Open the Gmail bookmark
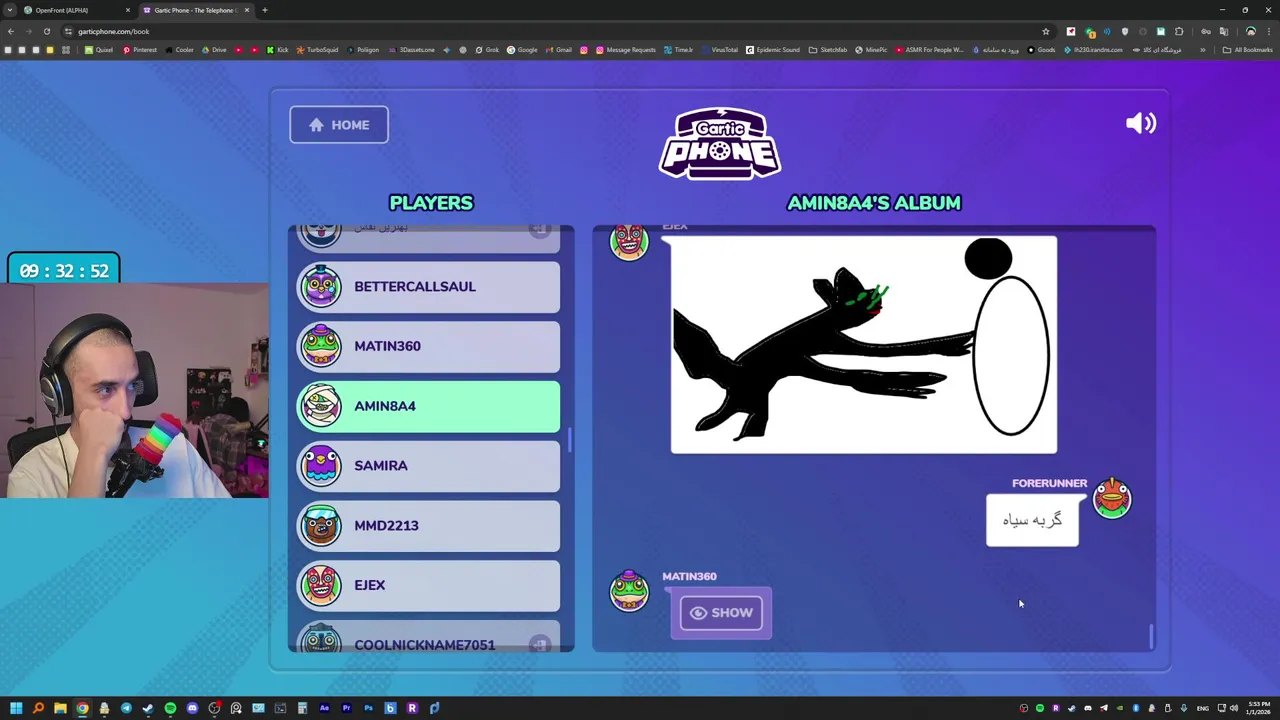Image resolution: width=1280 pixels, height=720 pixels. coord(558,50)
